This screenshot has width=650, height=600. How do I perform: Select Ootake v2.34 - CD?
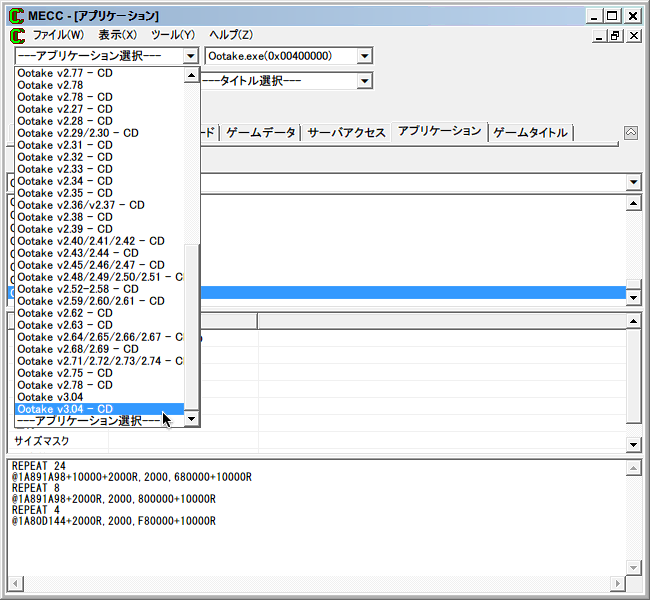coord(99,181)
